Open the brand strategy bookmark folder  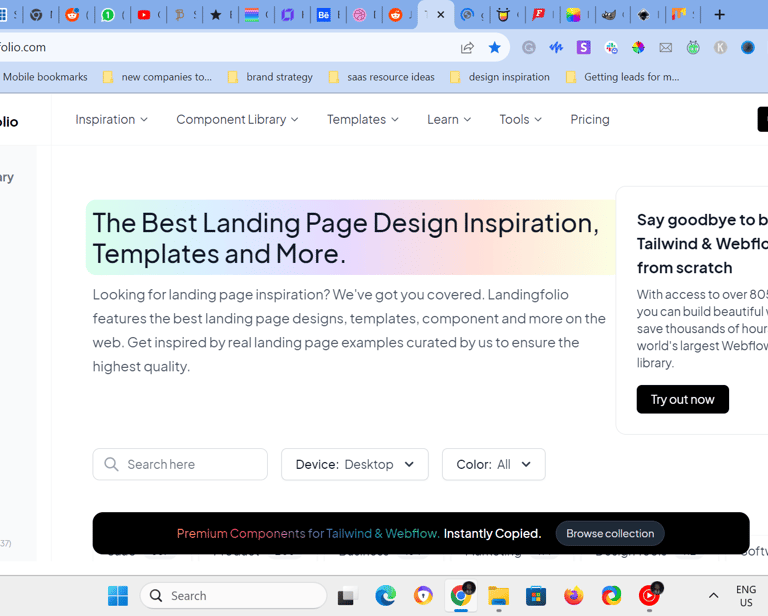(270, 77)
